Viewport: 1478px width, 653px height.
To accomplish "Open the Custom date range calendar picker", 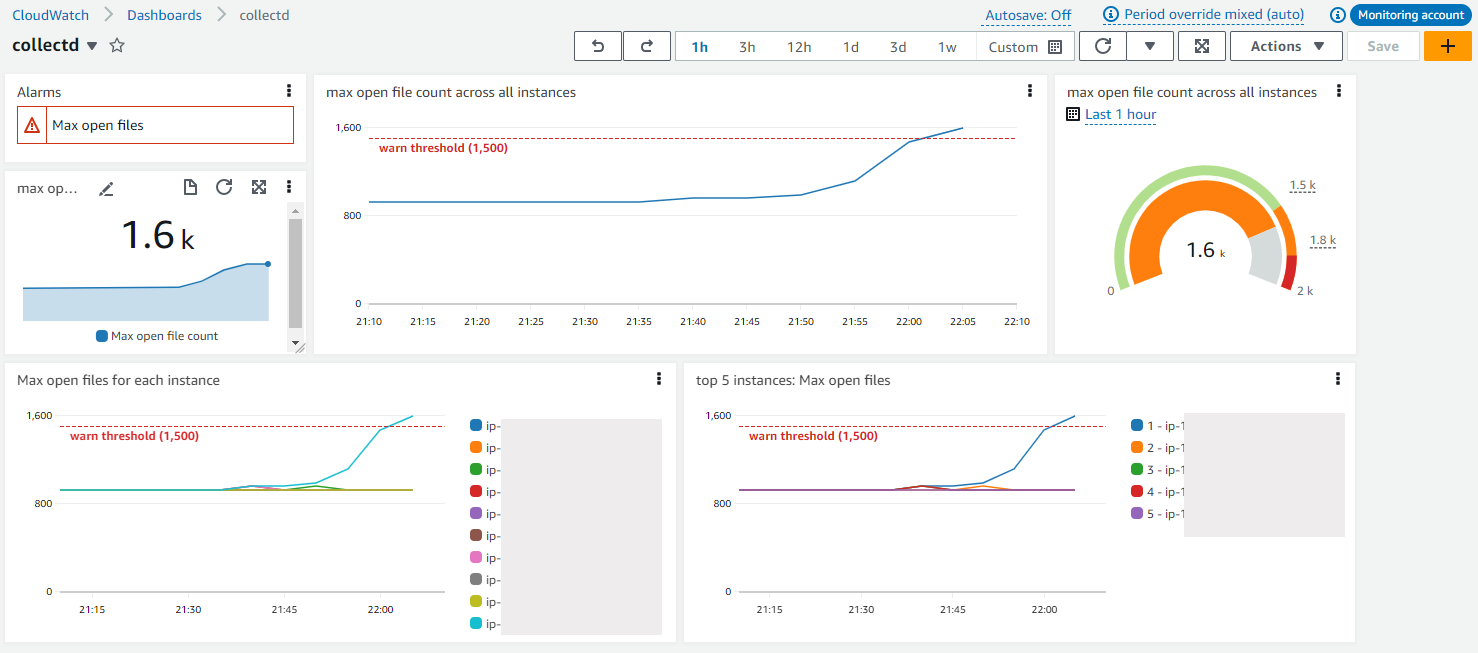I will [x=1055, y=45].
